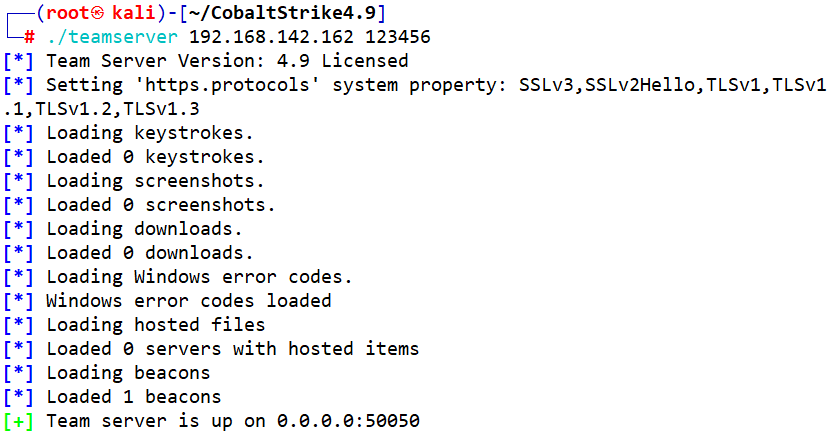833x434 pixels.
Task: Click the 0.0.0.0:50050 address text
Action: pos(348,421)
